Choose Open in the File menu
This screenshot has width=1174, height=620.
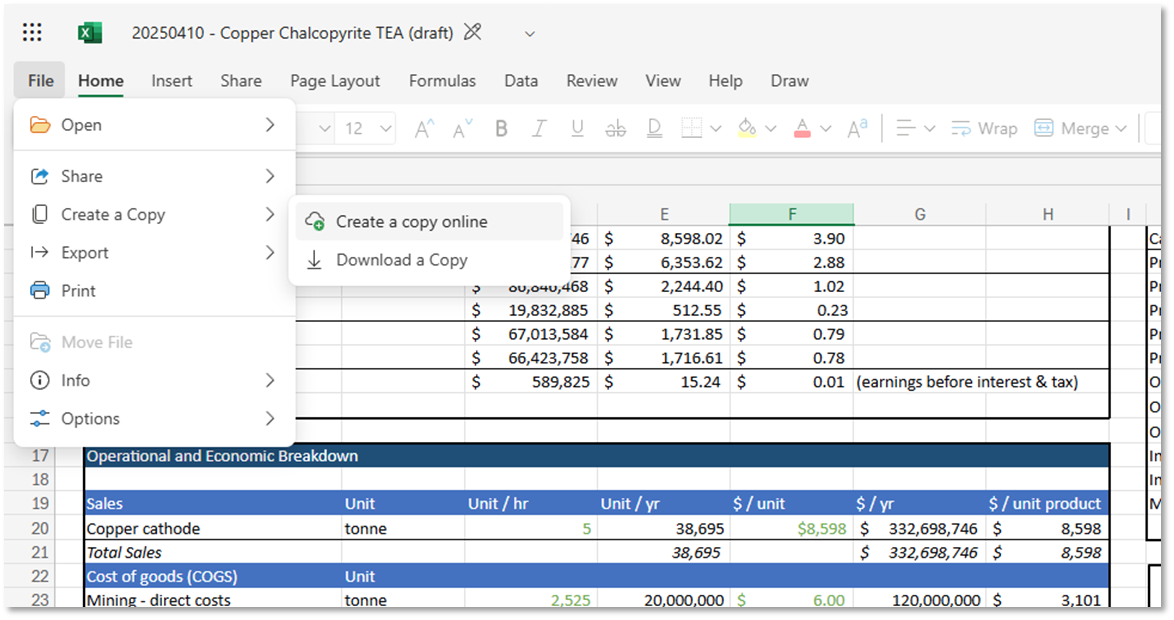coord(154,125)
